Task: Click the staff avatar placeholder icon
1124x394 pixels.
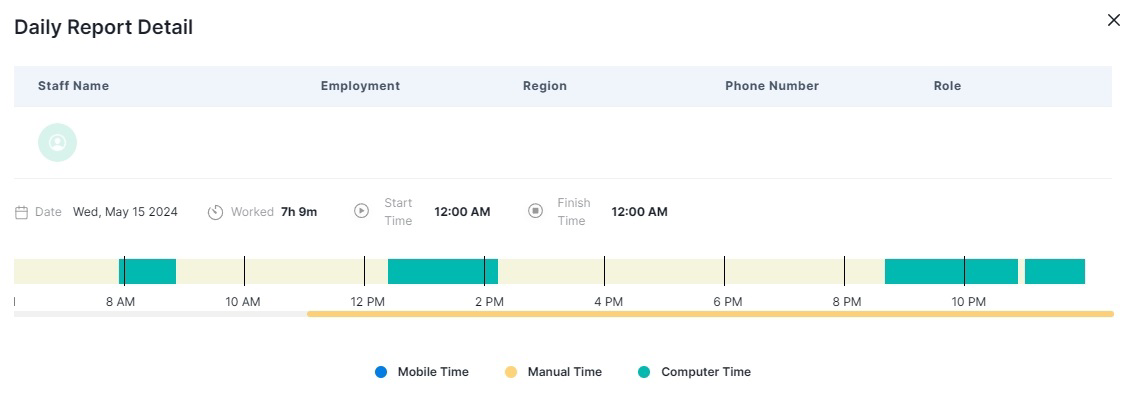Action: (x=57, y=142)
